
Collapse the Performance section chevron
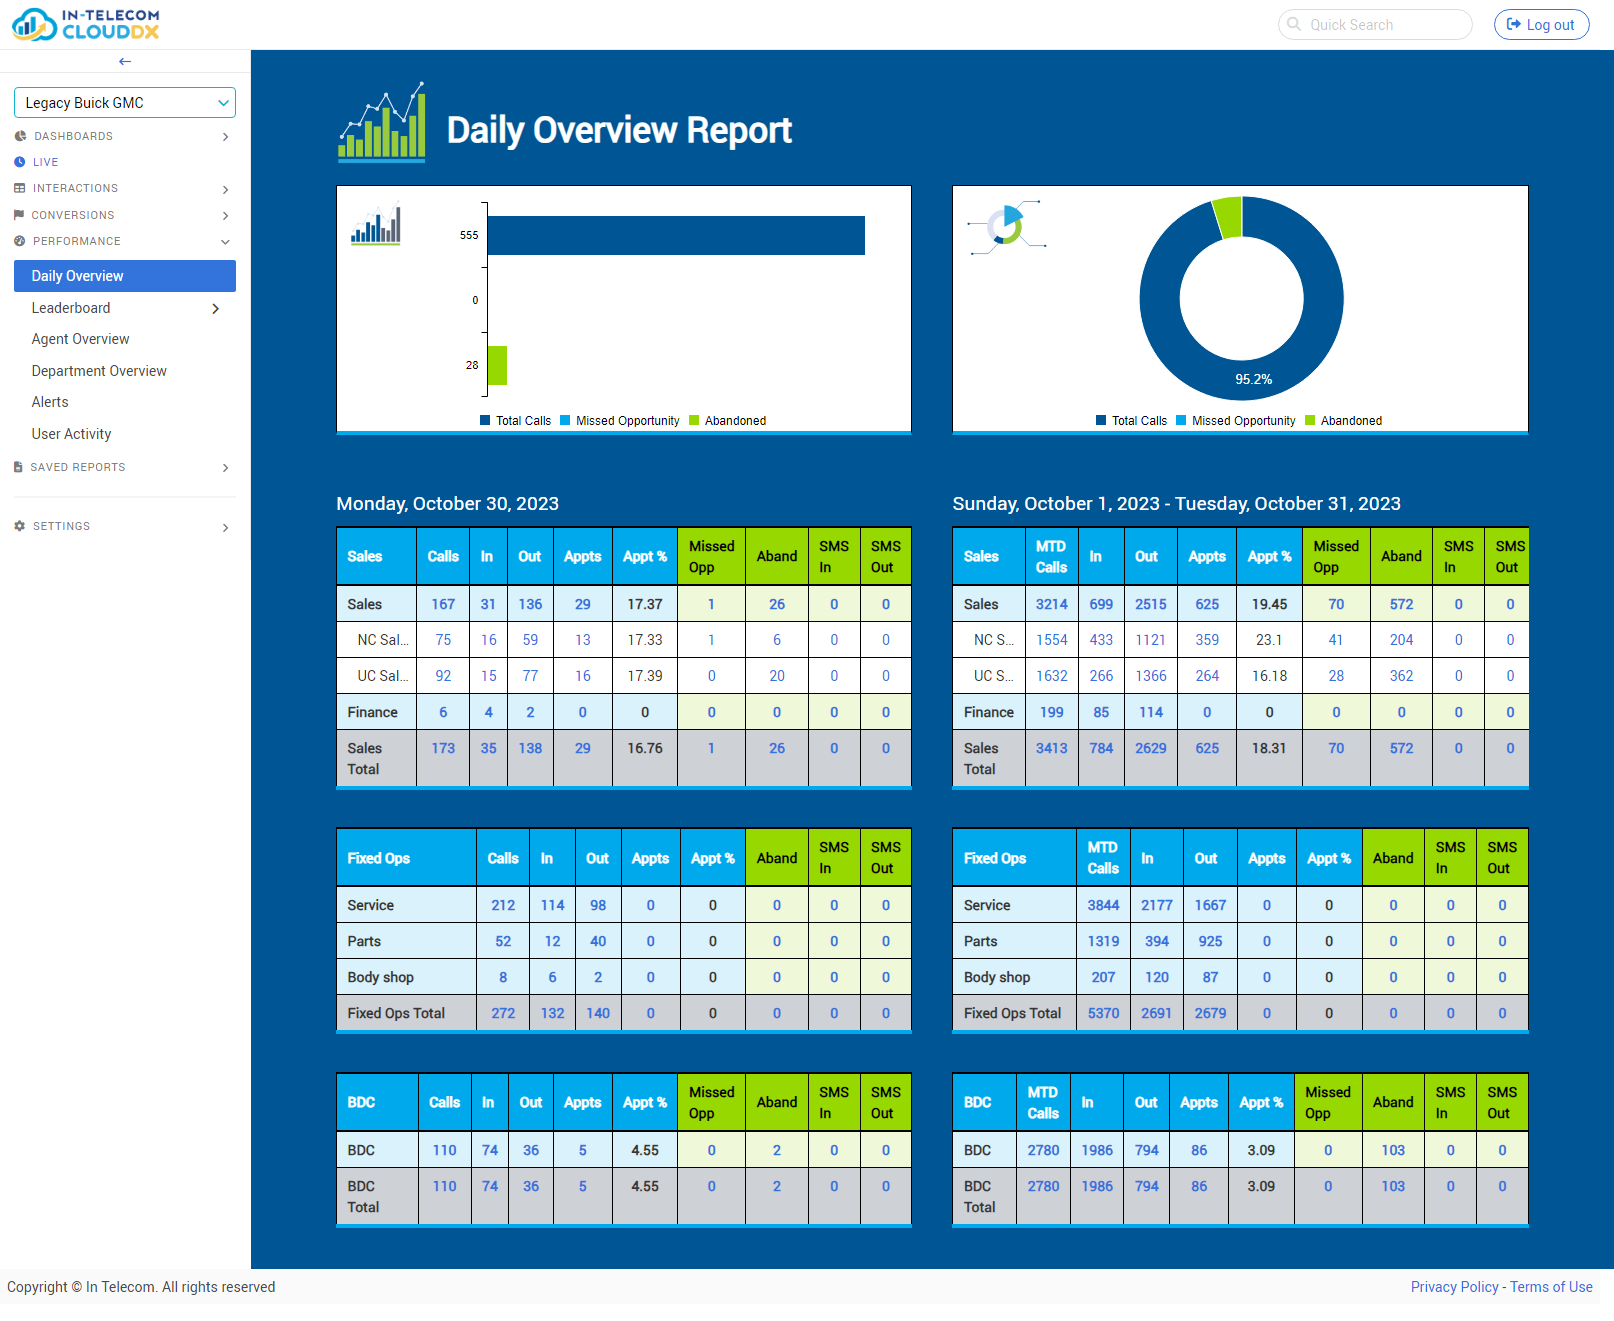pyautogui.click(x=226, y=241)
